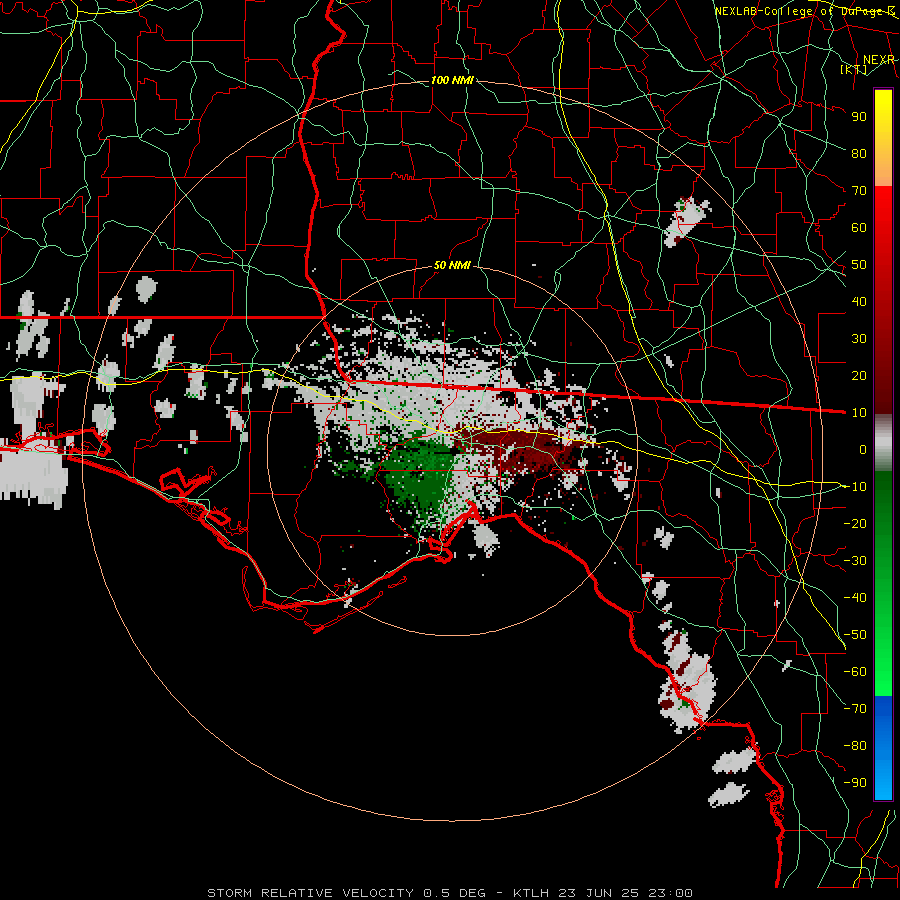900x900 pixels.
Task: Select the NEXLAB-College of DuPage credit text
Action: coord(804,11)
